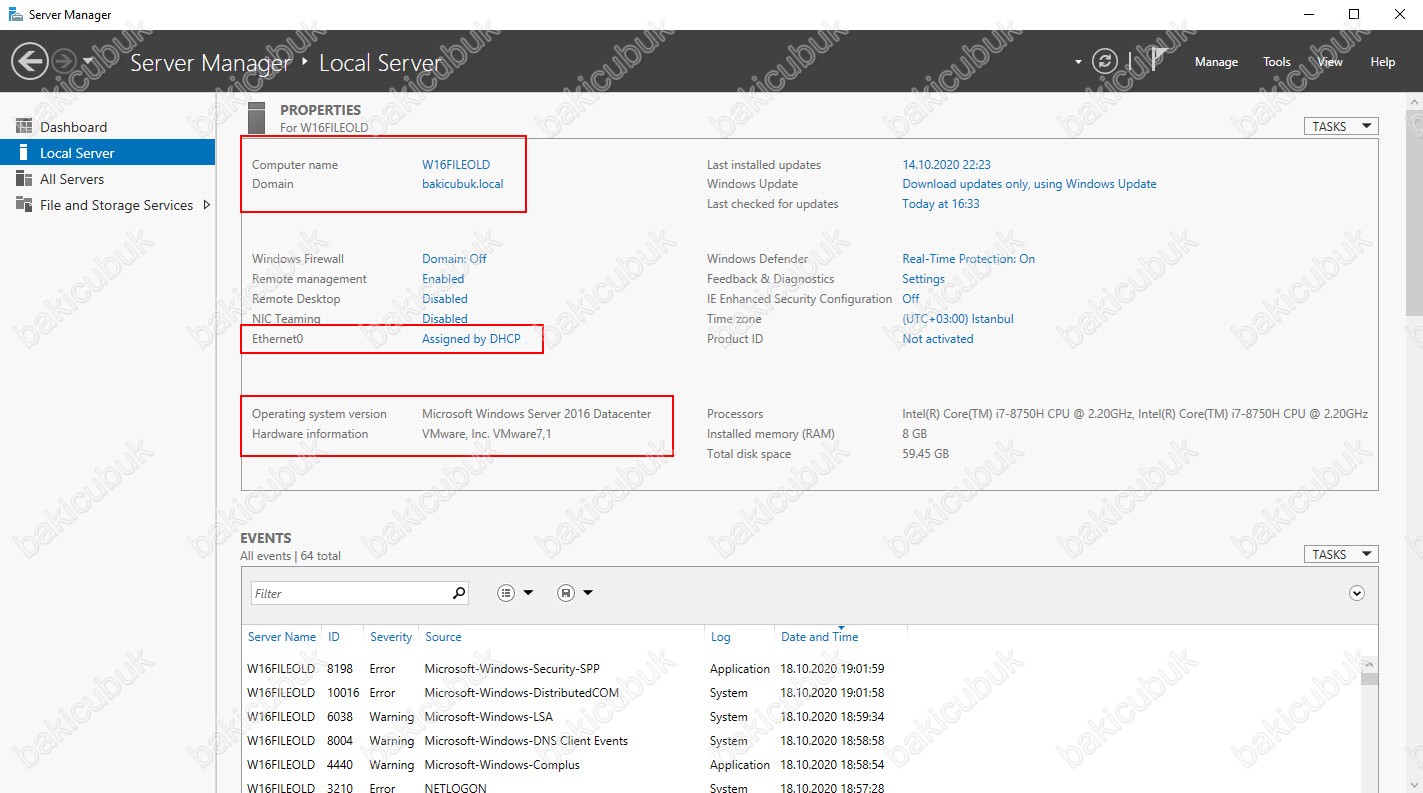Click the events Filter input field
Screen dimensions: 1423x793
click(349, 593)
